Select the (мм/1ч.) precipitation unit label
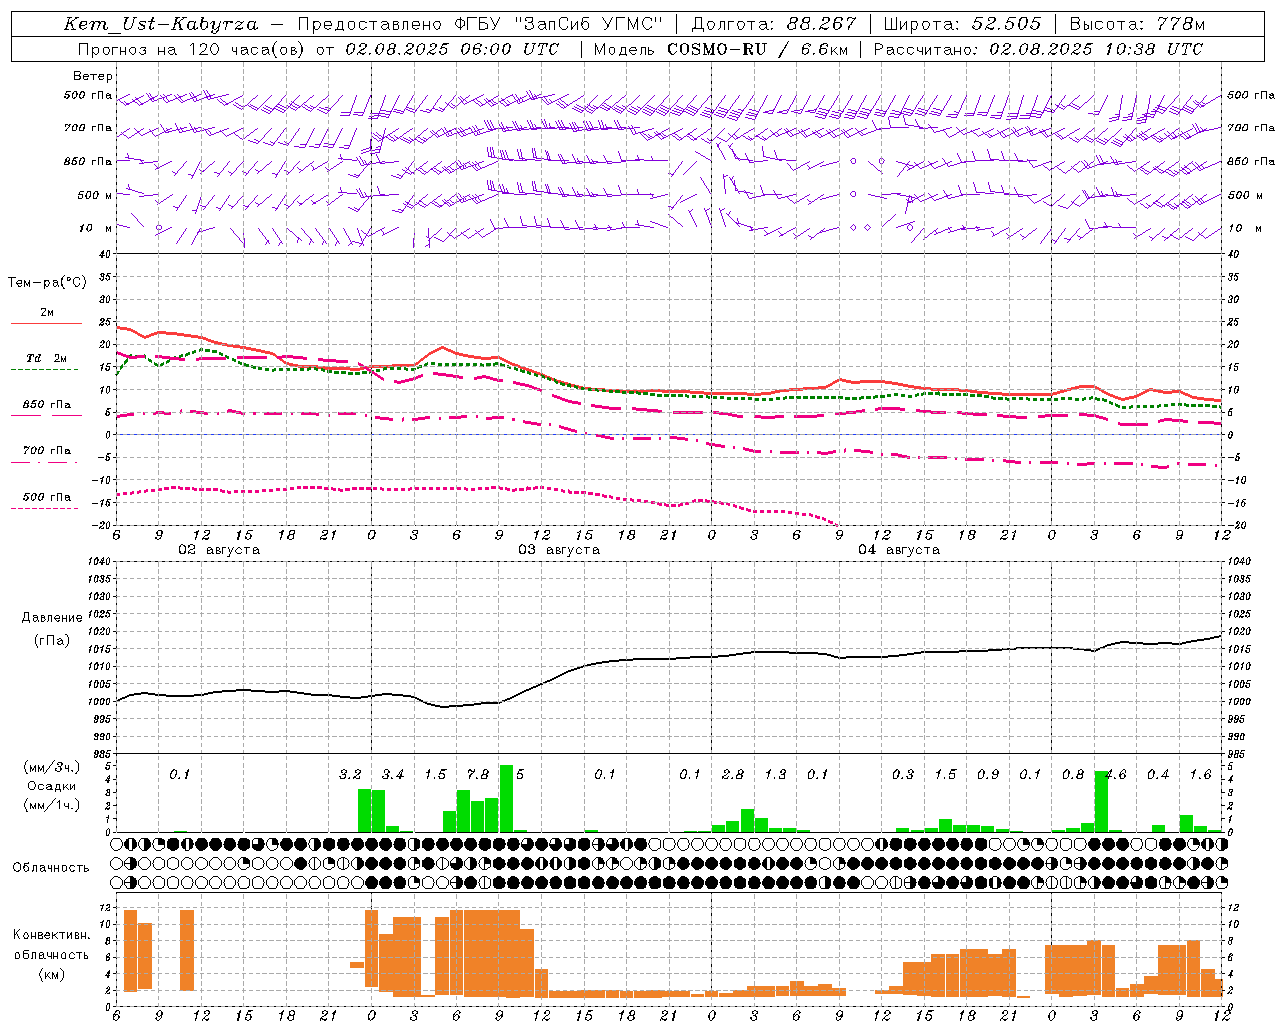This screenshot has height=1024, width=1280. pyautogui.click(x=51, y=806)
